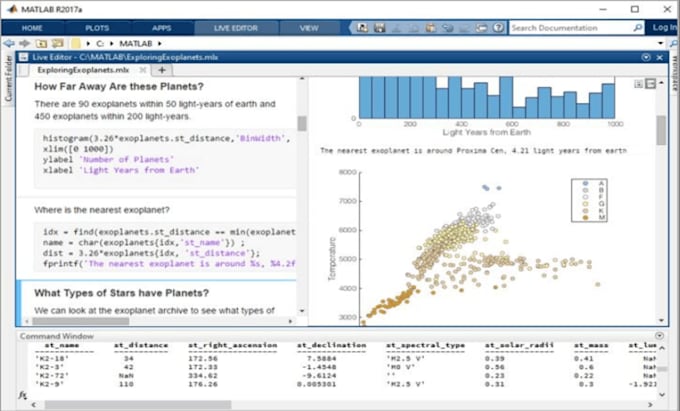Select C: in the folder path
Image resolution: width=680 pixels, height=411 pixels.
[100, 43]
